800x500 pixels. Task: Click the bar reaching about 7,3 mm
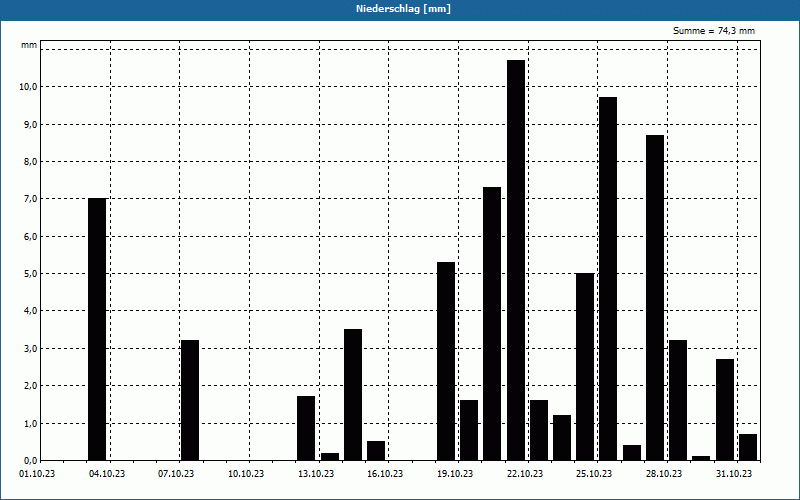[492, 324]
